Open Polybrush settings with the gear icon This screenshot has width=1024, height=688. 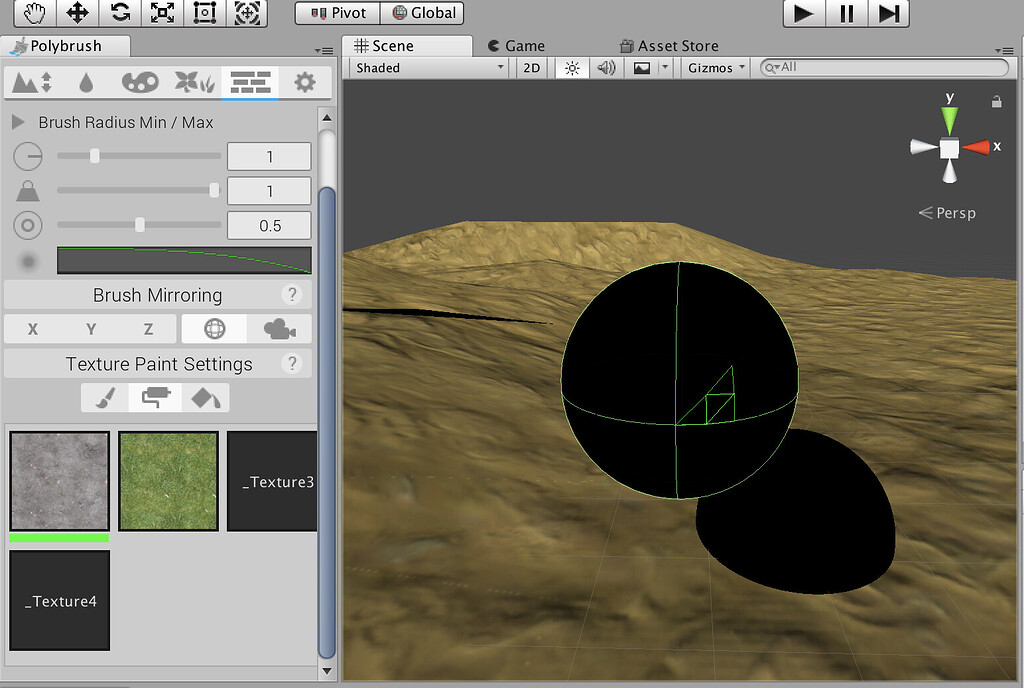click(305, 83)
